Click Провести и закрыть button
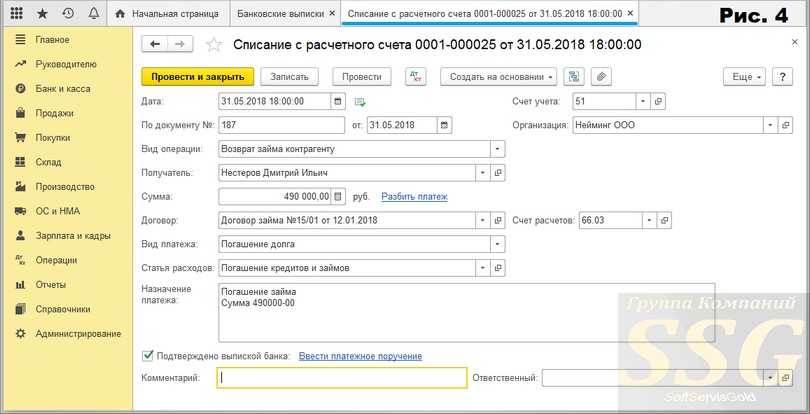Viewport: 810px width, 414px height. pos(197,76)
